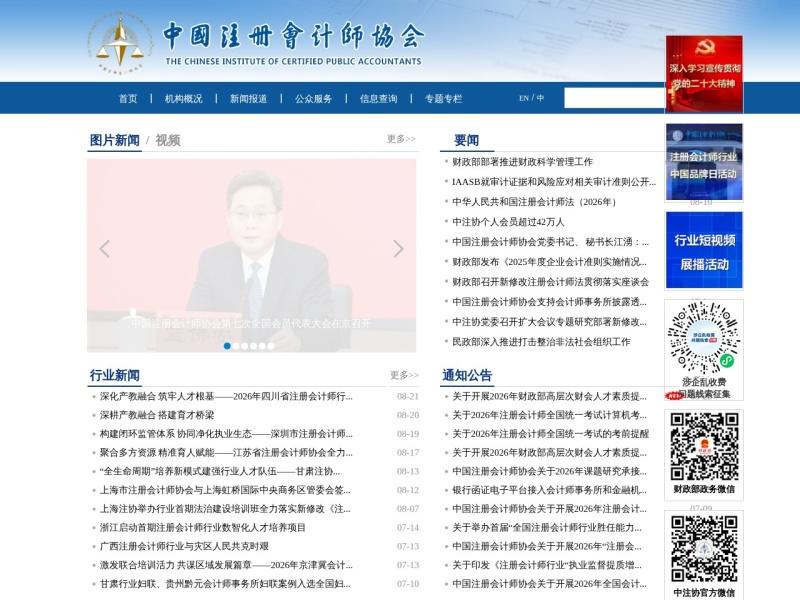Open 上海虹桥国际中央商务区 article

click(x=225, y=490)
